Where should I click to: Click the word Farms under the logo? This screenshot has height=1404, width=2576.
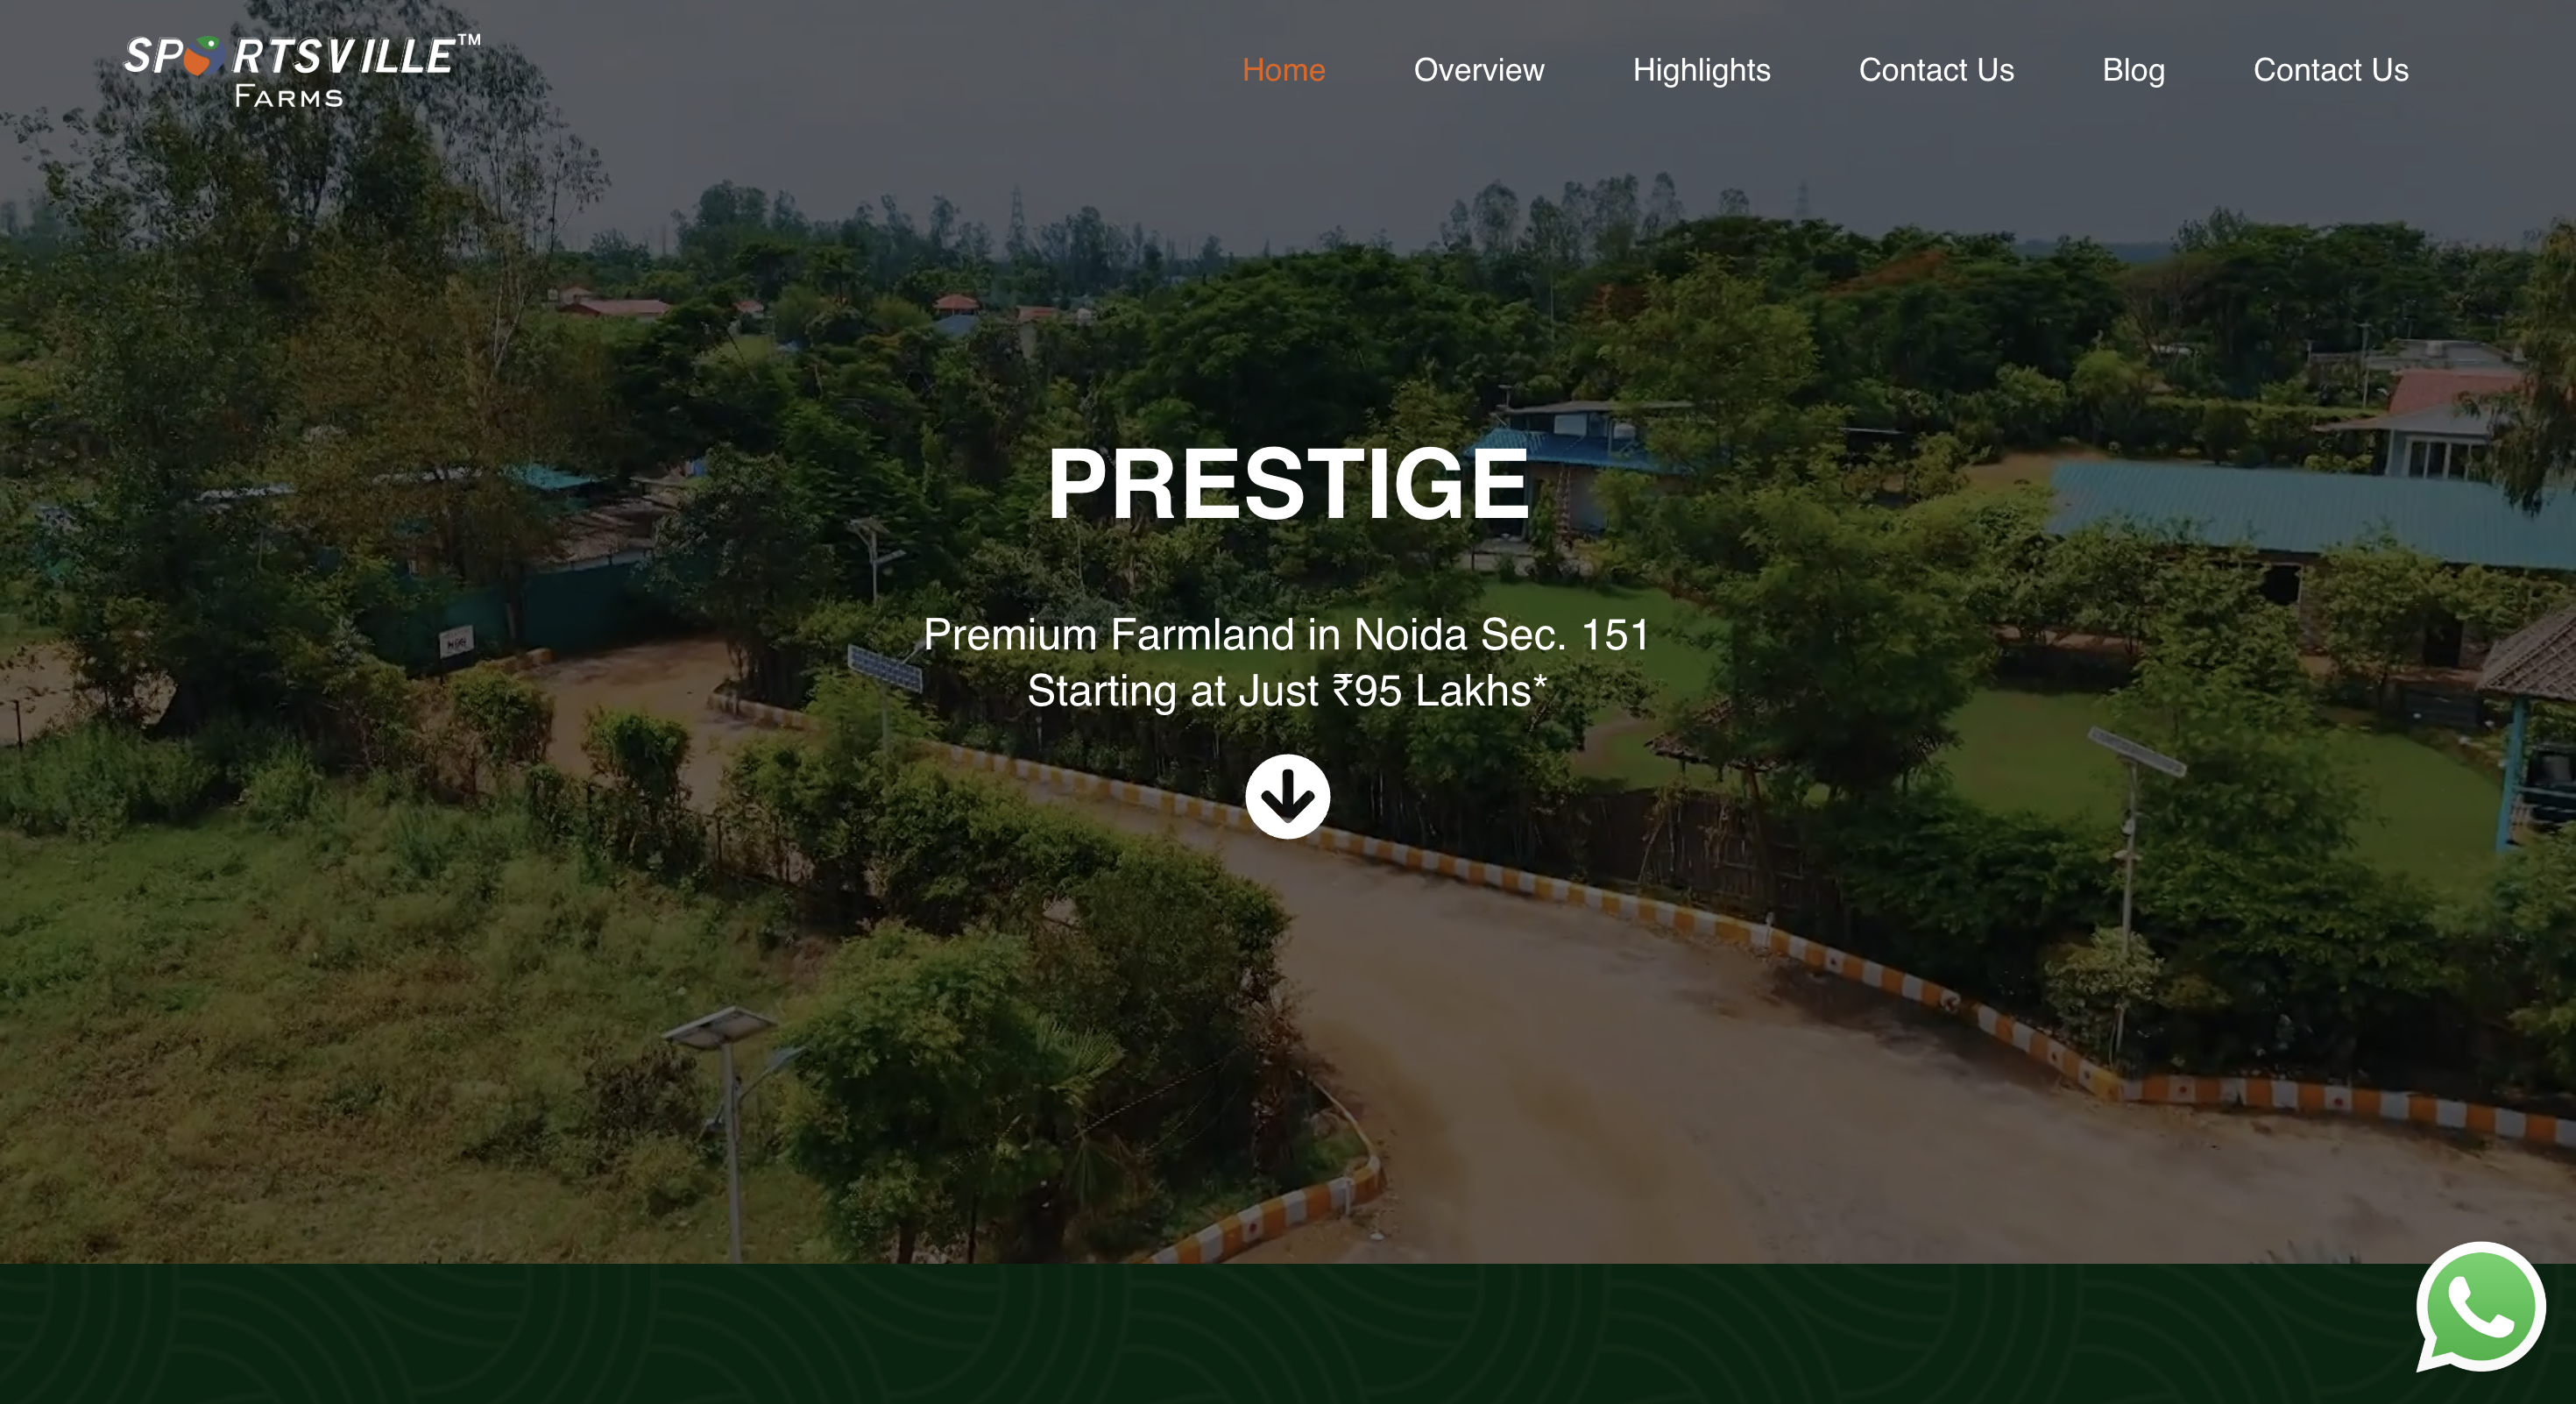click(x=289, y=97)
